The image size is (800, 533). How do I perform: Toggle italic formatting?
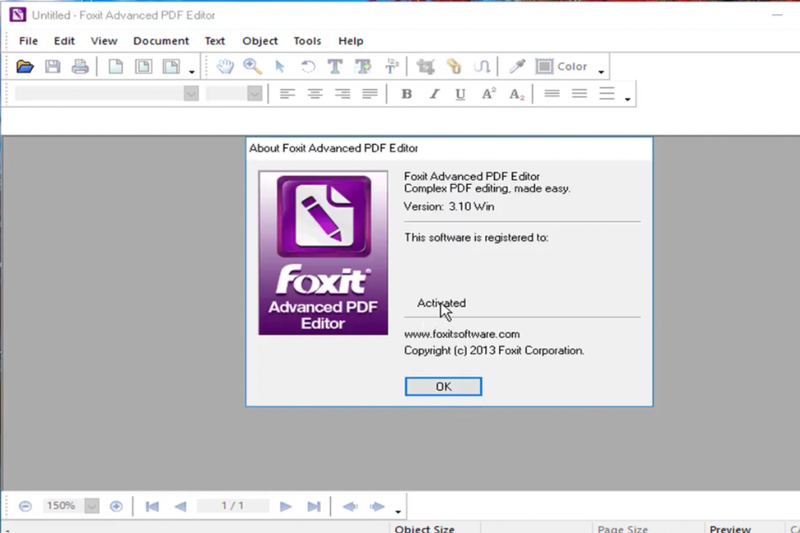pos(434,94)
